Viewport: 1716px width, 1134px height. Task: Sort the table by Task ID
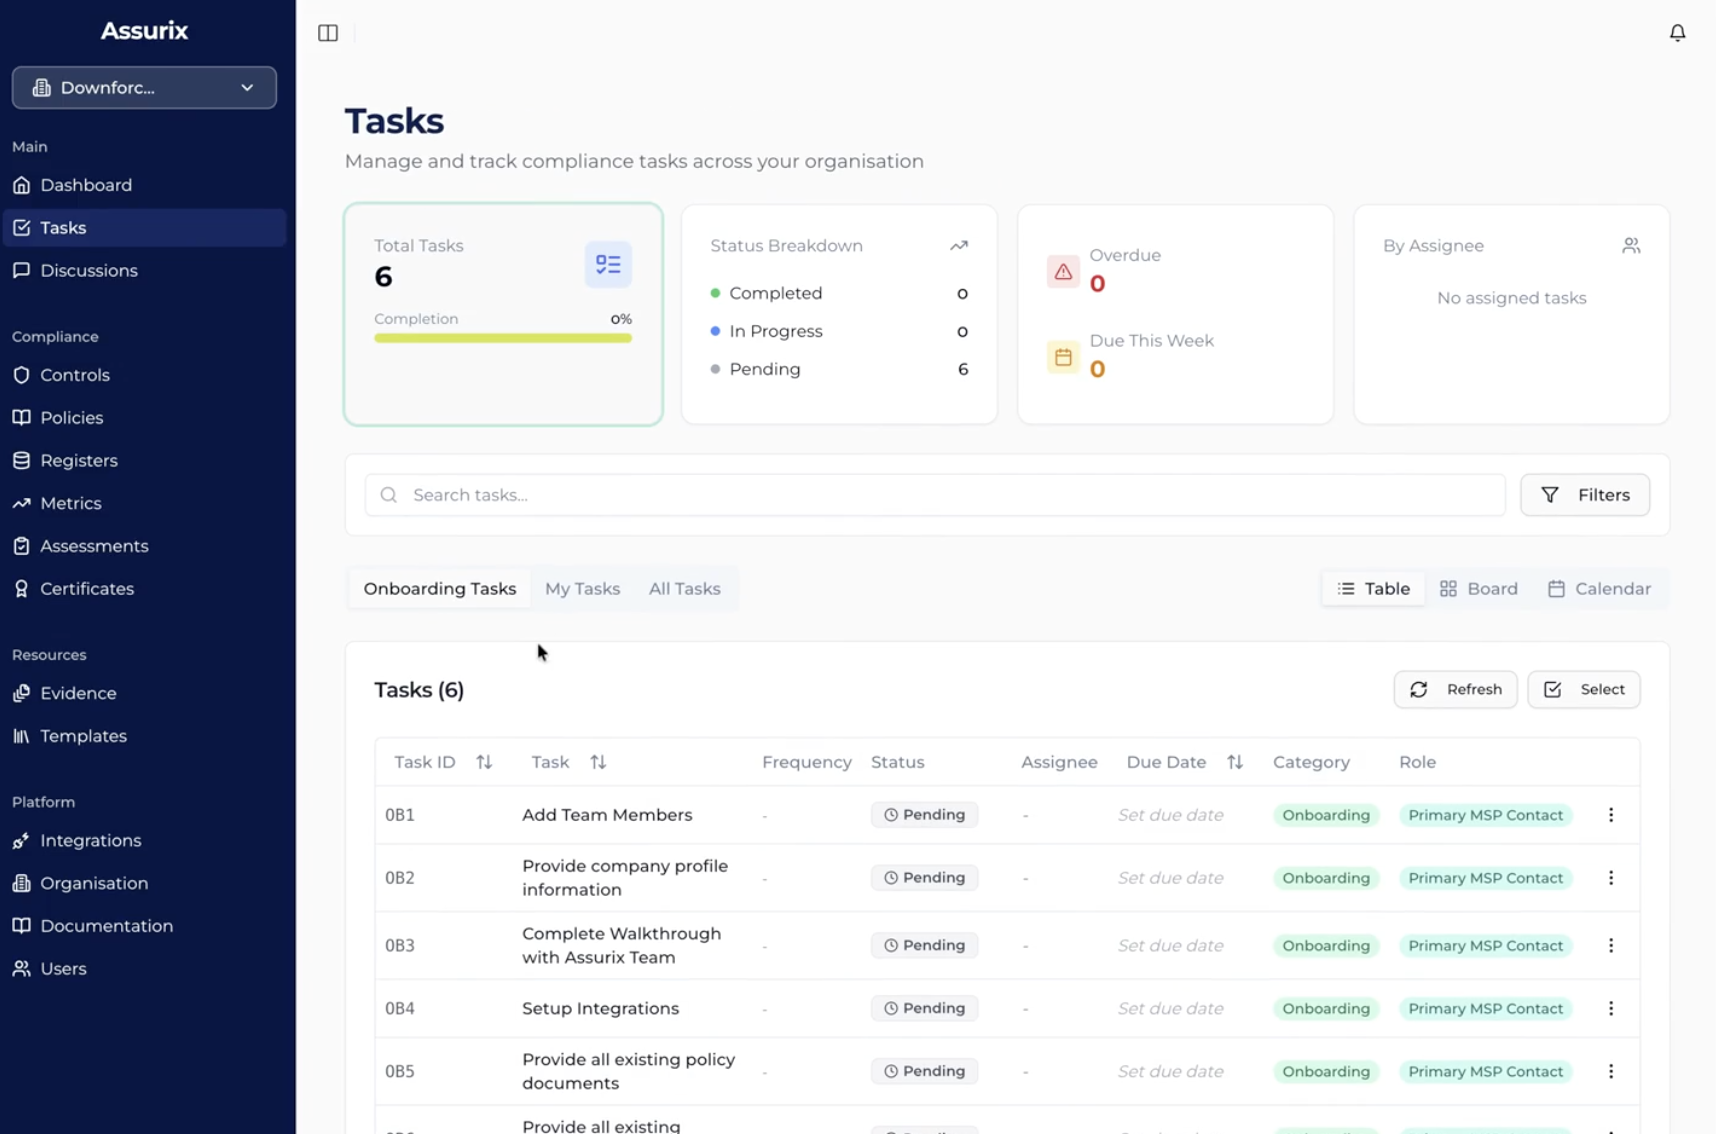[x=484, y=762]
